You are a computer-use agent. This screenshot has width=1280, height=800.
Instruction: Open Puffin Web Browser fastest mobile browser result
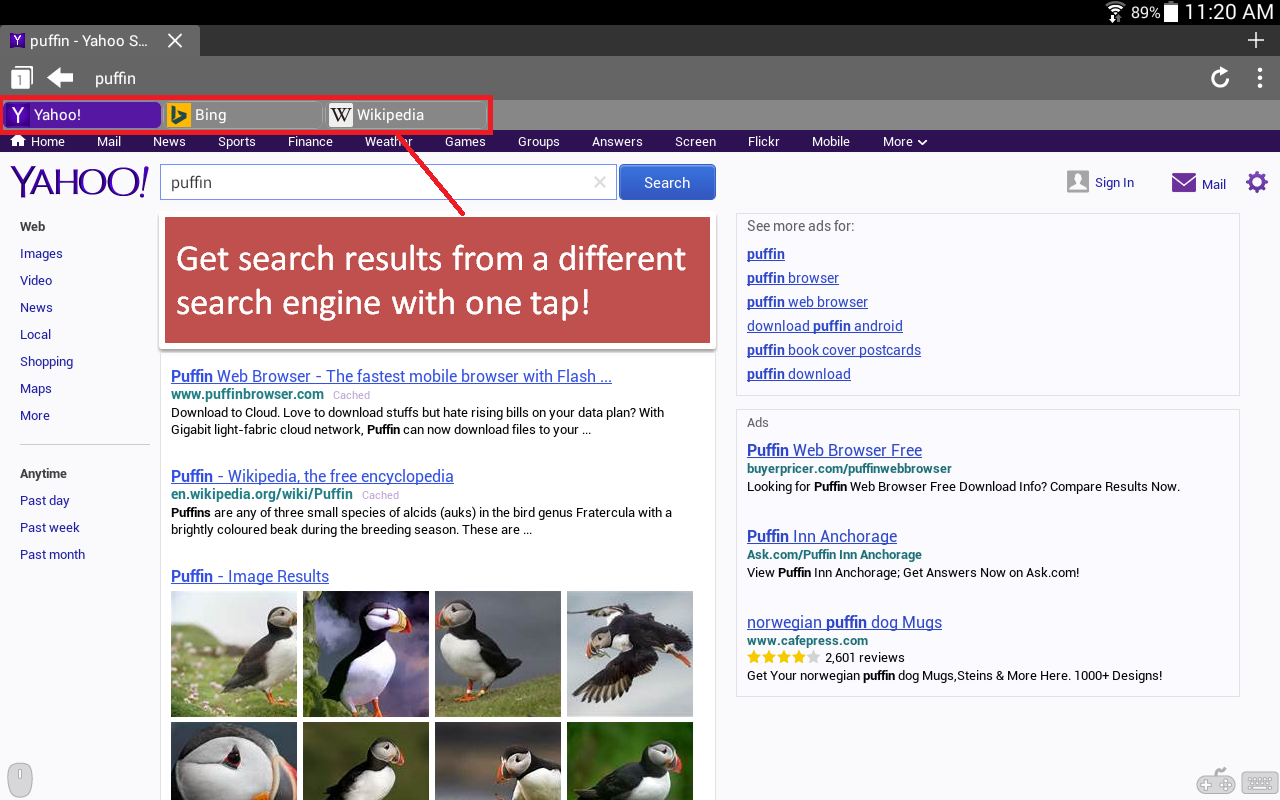[x=391, y=377]
